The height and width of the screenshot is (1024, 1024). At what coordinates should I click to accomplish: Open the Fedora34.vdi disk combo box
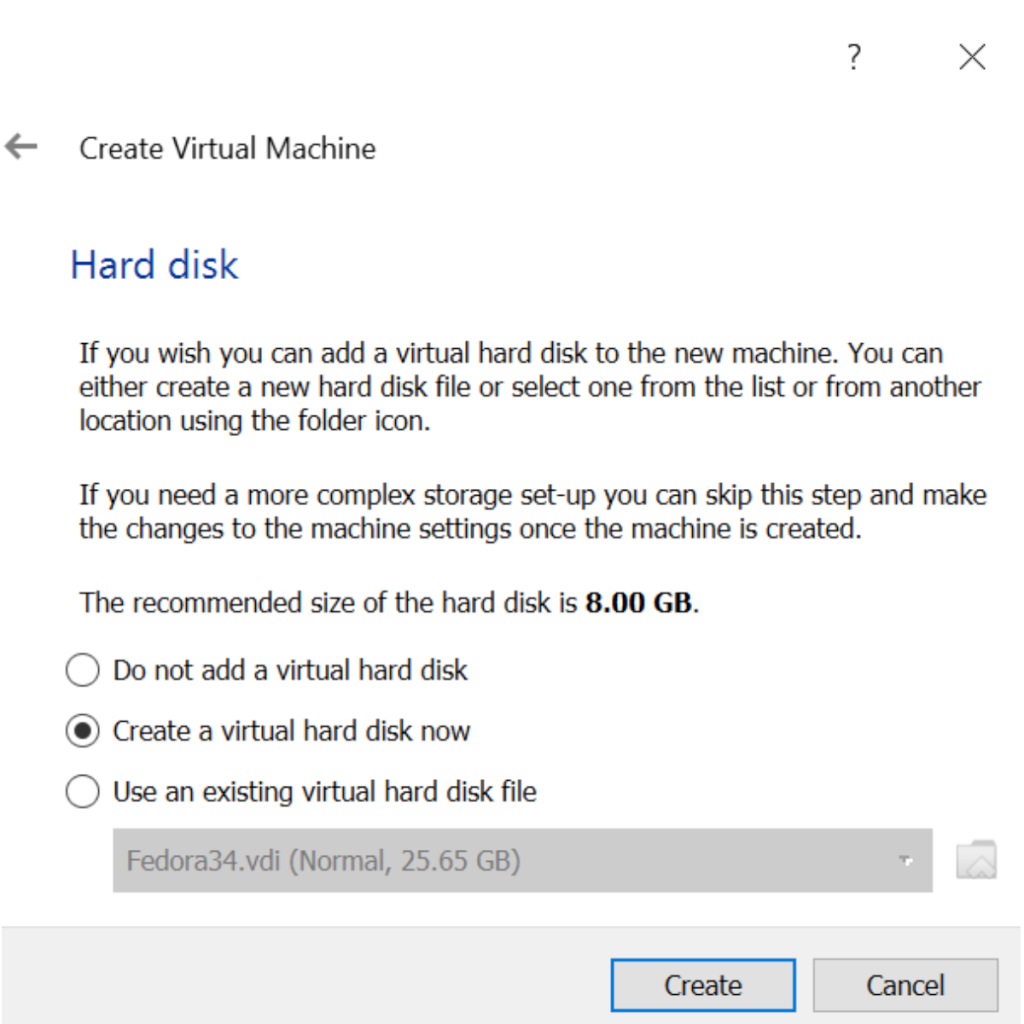pyautogui.click(x=500, y=860)
